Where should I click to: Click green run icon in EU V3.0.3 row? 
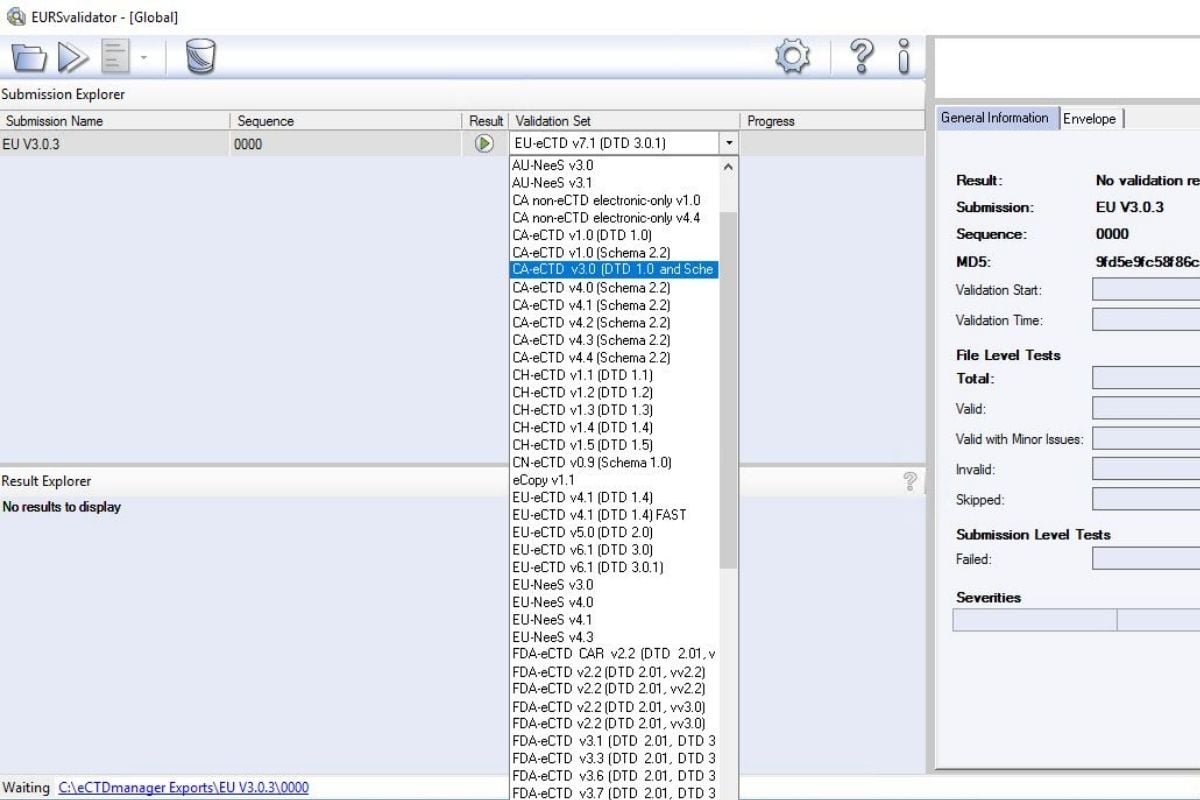coord(484,143)
